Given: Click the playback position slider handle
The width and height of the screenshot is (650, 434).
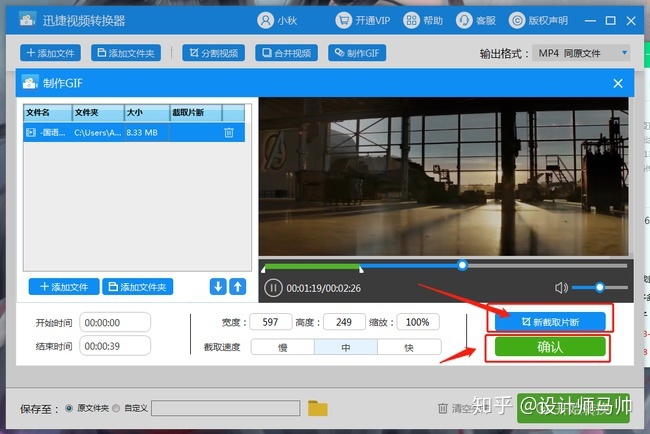Looking at the screenshot, I should coord(462,265).
